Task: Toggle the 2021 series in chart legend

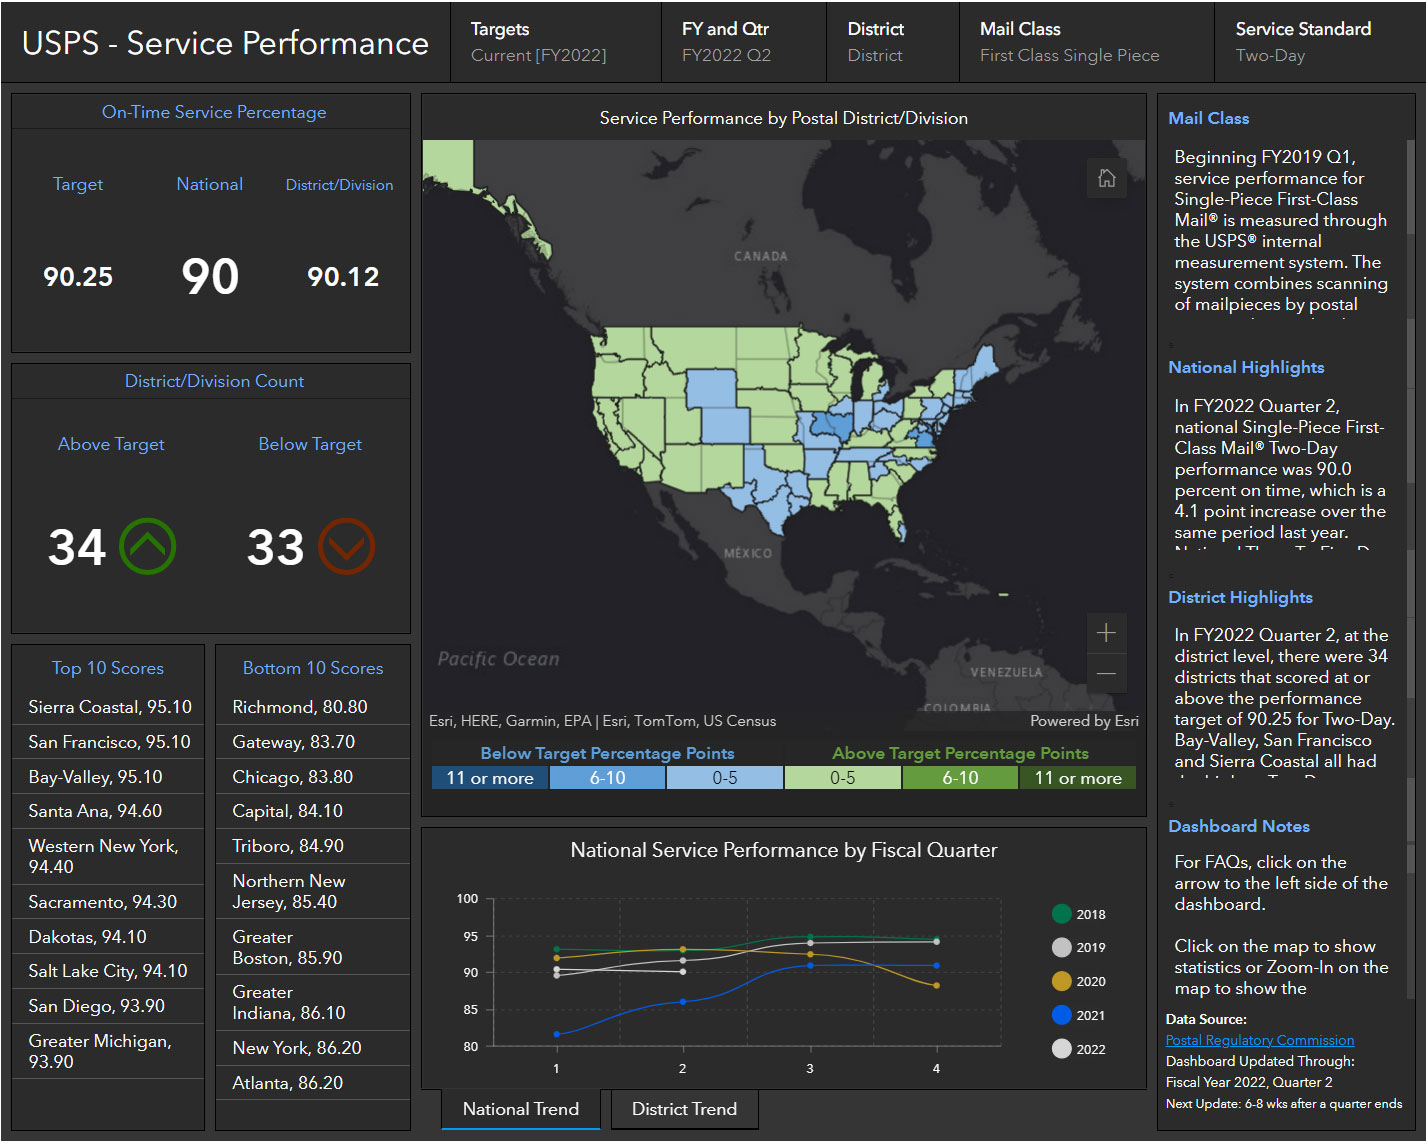Action: tap(1079, 1015)
